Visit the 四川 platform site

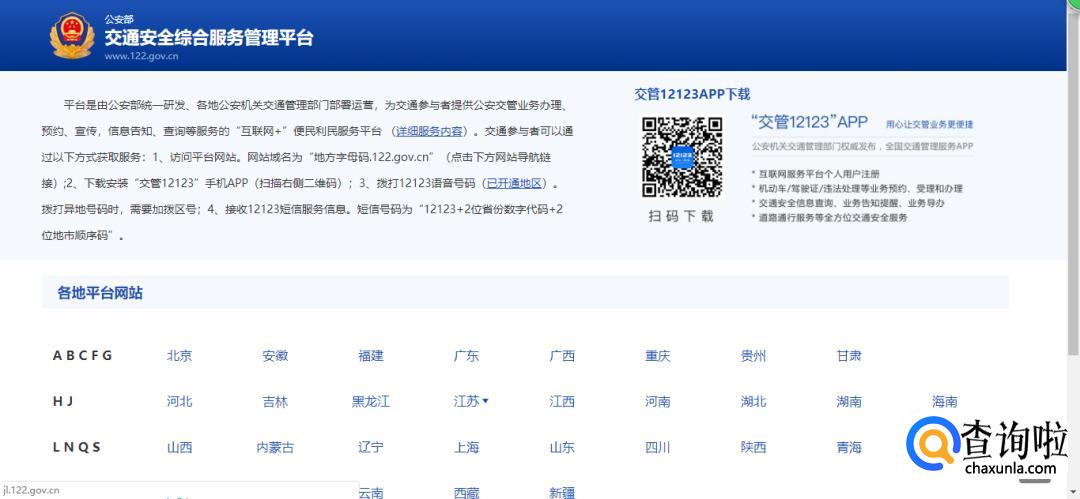point(658,447)
